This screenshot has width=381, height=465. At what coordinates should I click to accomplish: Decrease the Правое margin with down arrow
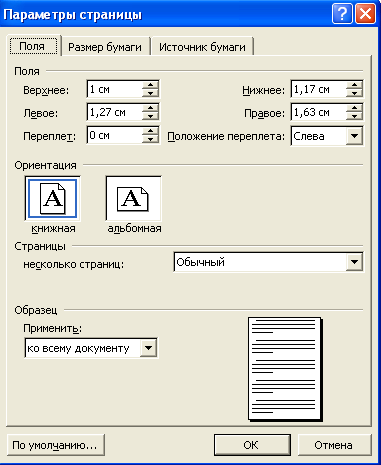tap(354, 116)
